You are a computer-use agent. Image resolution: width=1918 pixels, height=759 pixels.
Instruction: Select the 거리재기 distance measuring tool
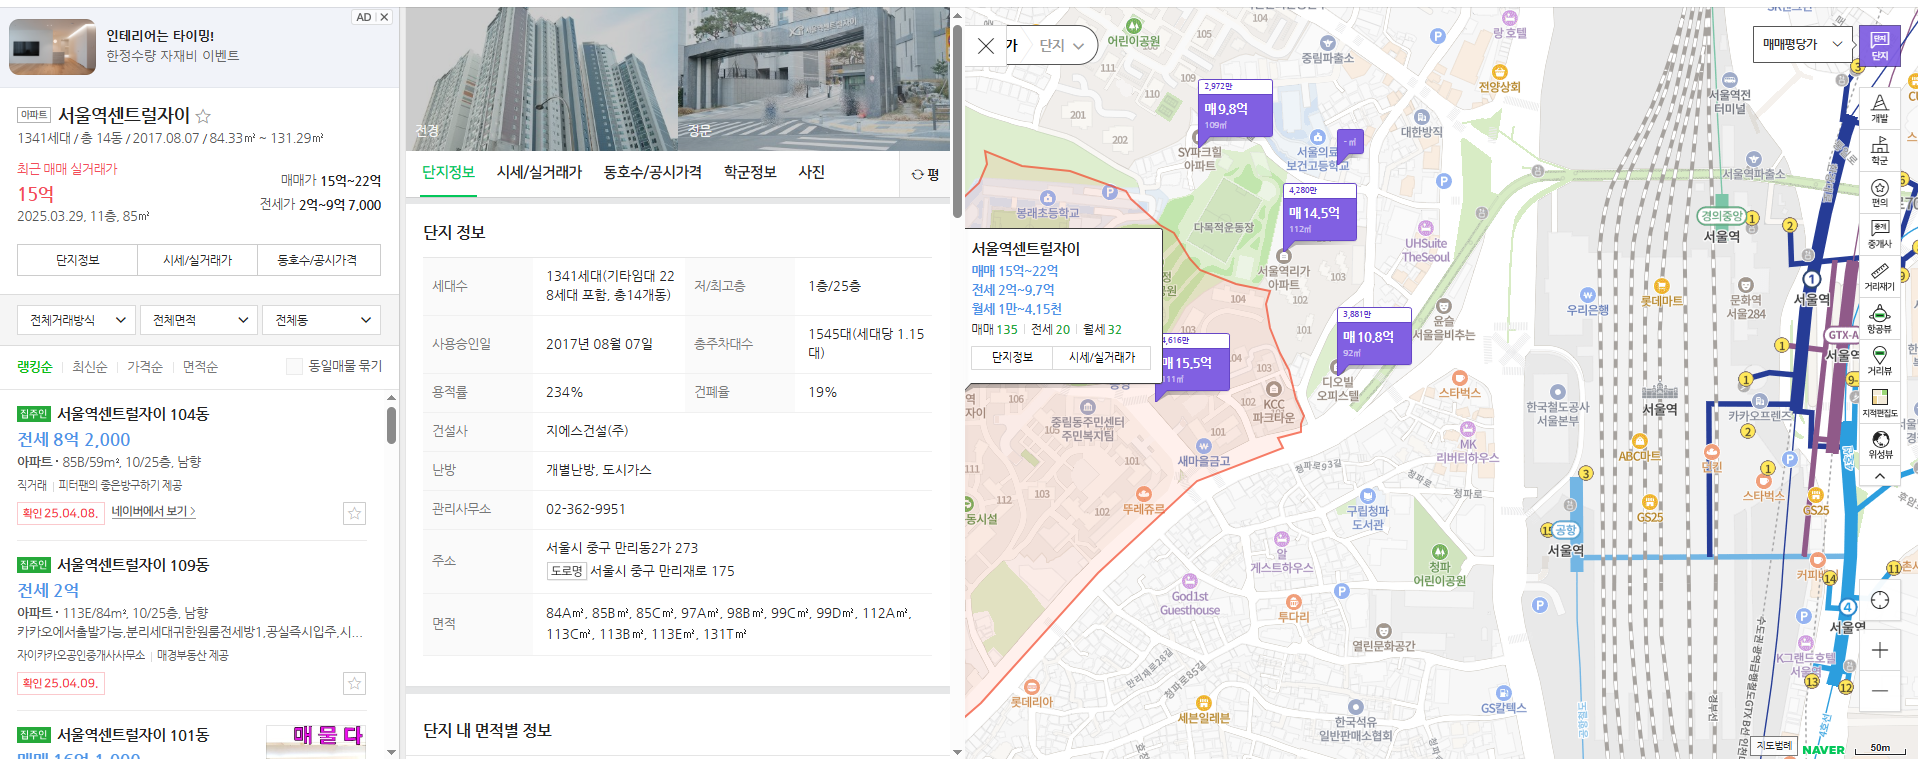[1879, 277]
